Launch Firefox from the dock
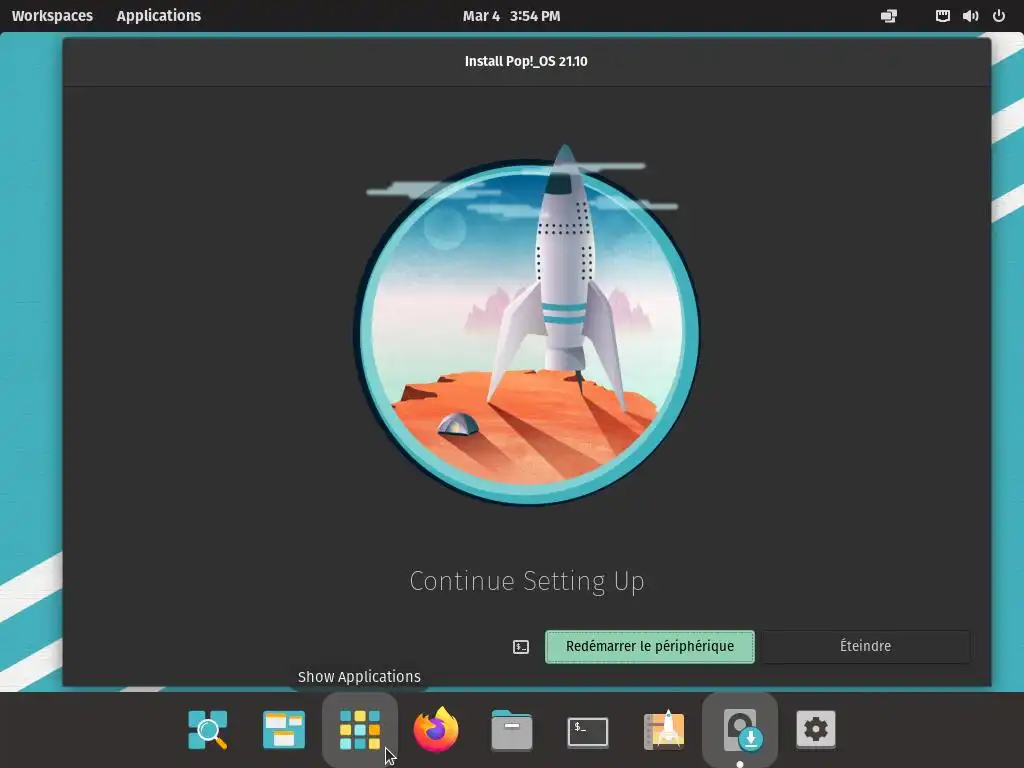Screen dimensions: 1024x768 [x=436, y=729]
